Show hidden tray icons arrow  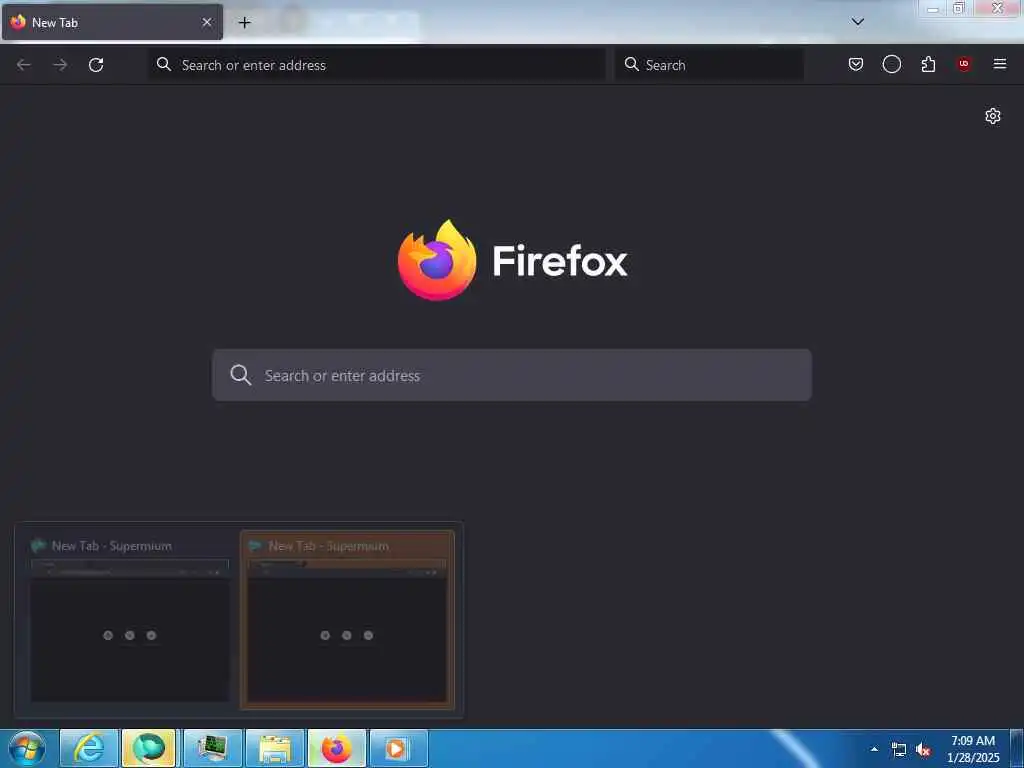874,749
